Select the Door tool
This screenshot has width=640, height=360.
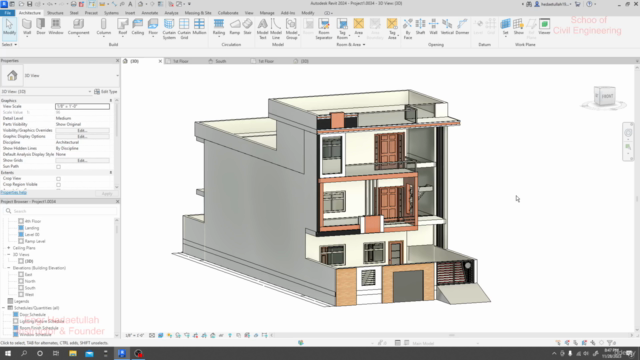[x=41, y=27]
